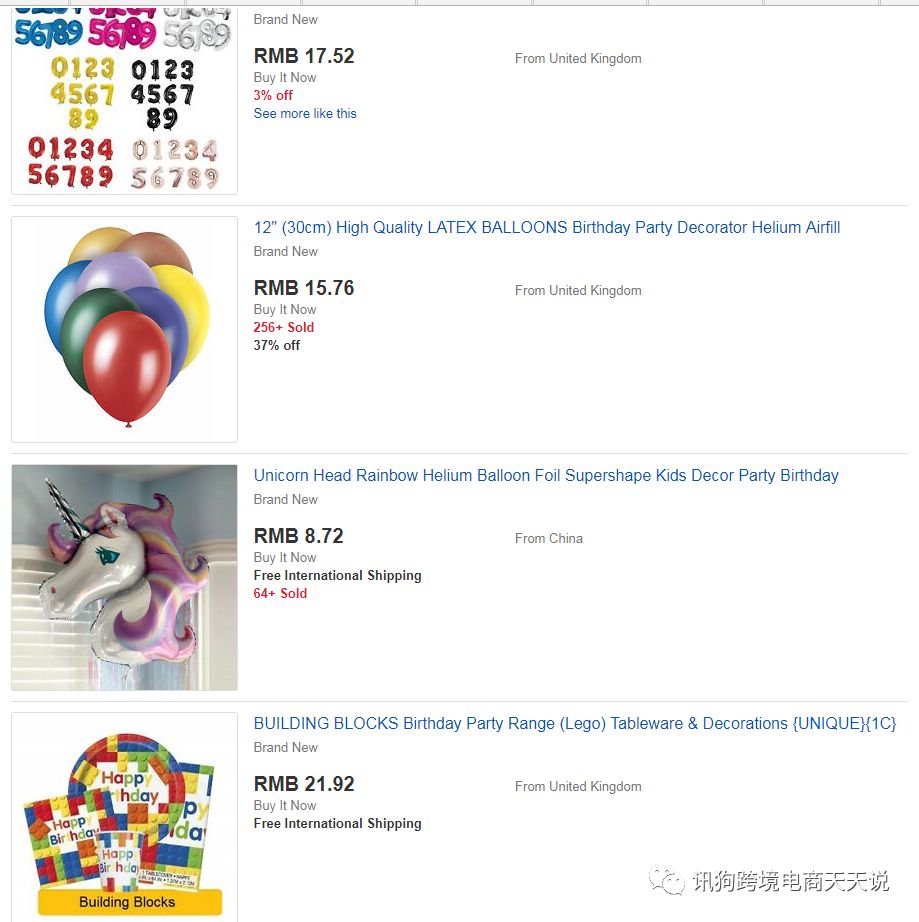The image size is (919, 922).
Task: Open the 12" Latex Balloons listing title
Action: (547, 228)
